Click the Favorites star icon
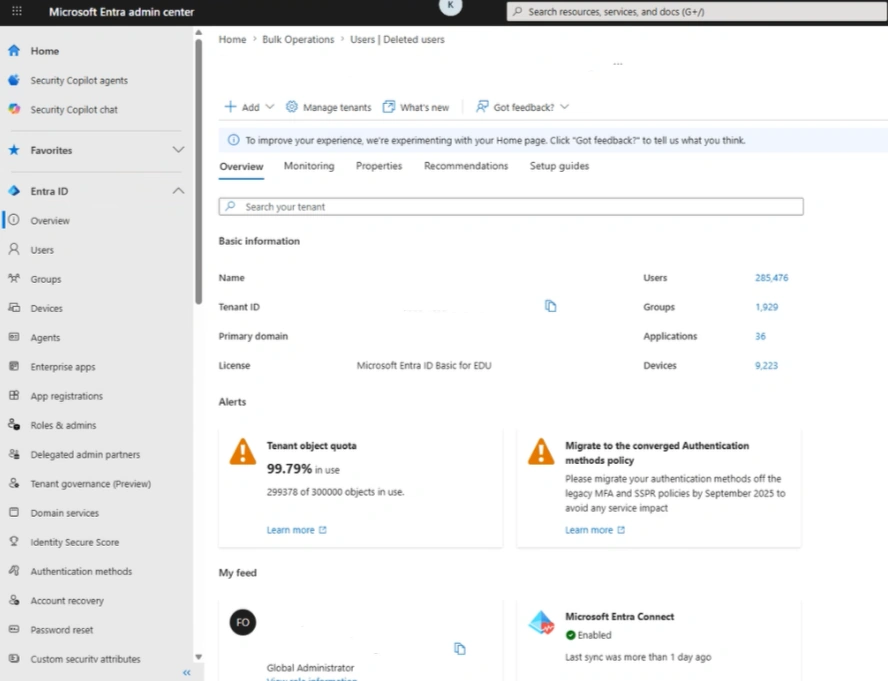 click(x=14, y=150)
